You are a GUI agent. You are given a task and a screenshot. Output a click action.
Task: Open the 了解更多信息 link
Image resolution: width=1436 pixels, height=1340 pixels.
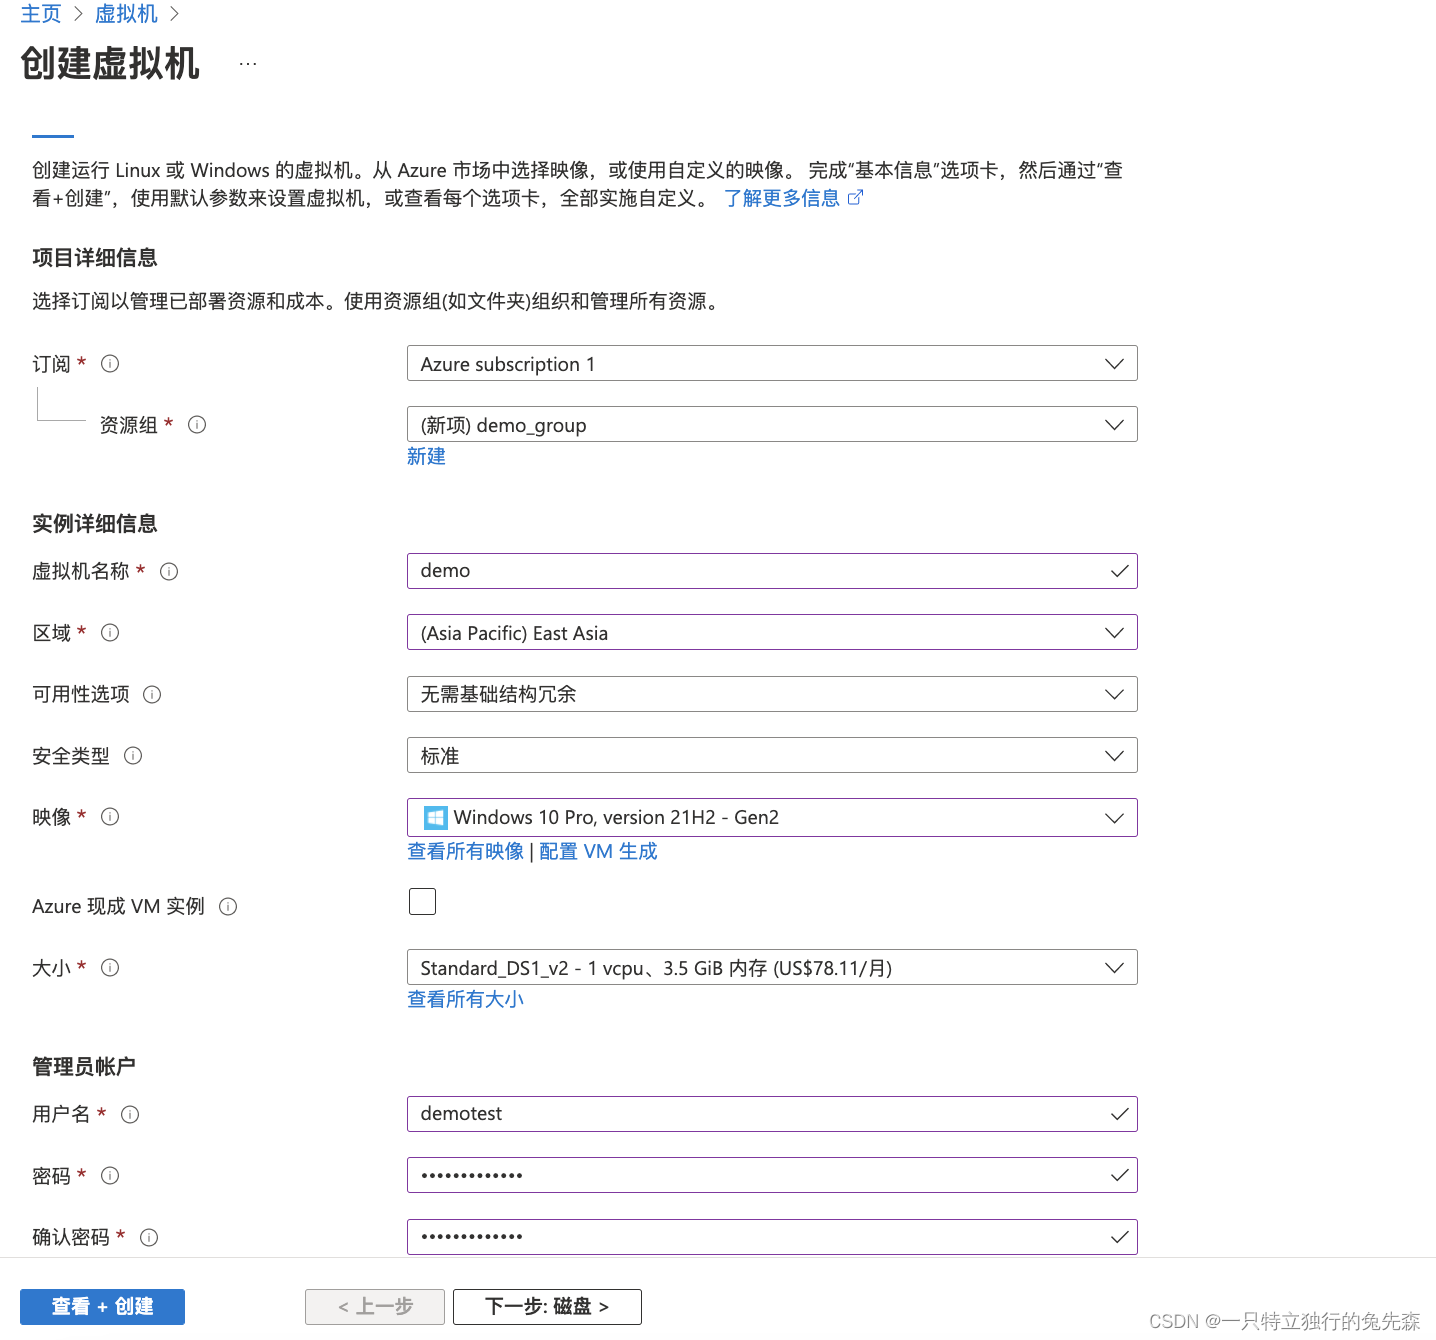coord(782,198)
